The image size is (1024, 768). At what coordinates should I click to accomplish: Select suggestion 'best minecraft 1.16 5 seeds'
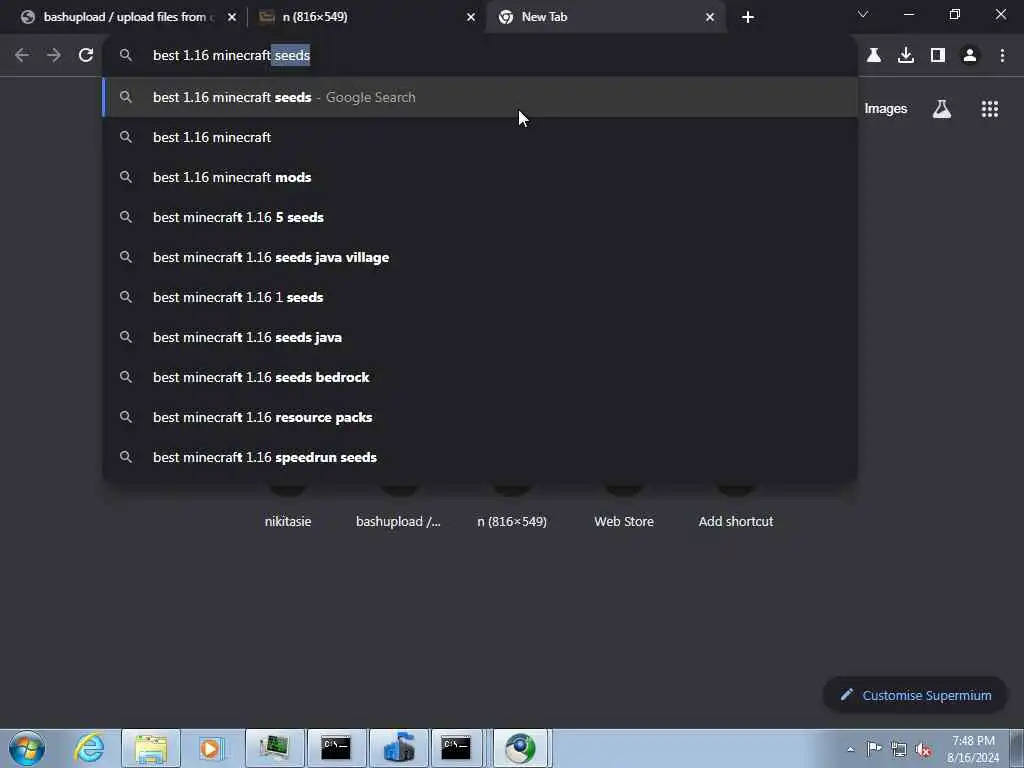click(480, 217)
